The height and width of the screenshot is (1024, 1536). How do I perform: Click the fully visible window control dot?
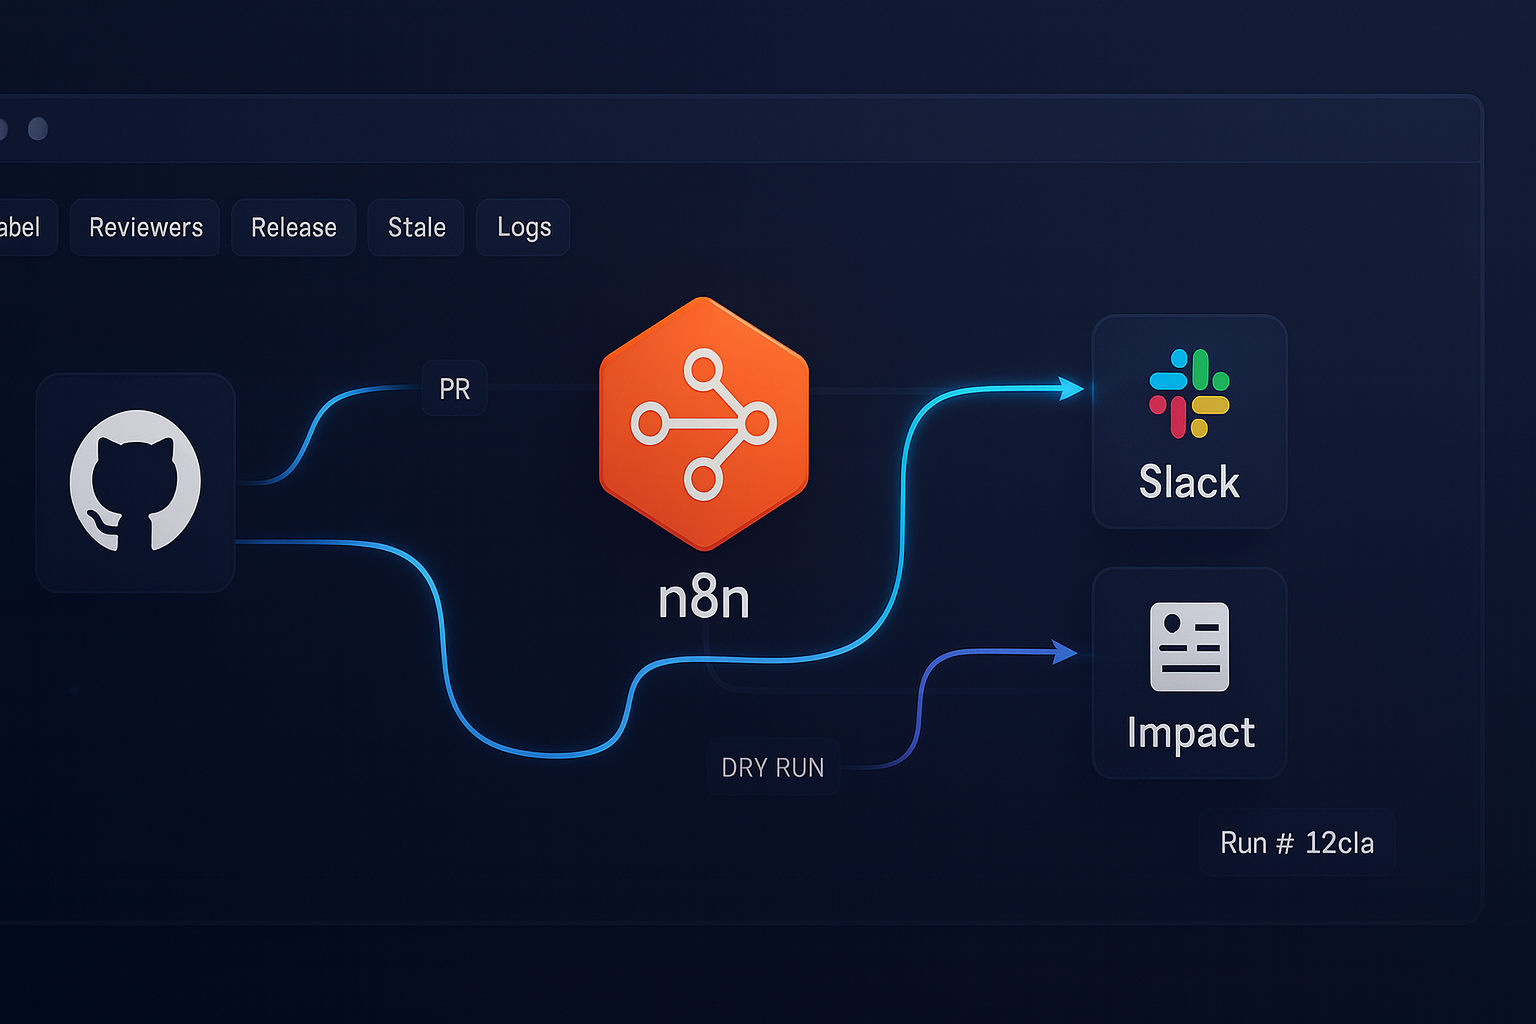click(x=38, y=129)
